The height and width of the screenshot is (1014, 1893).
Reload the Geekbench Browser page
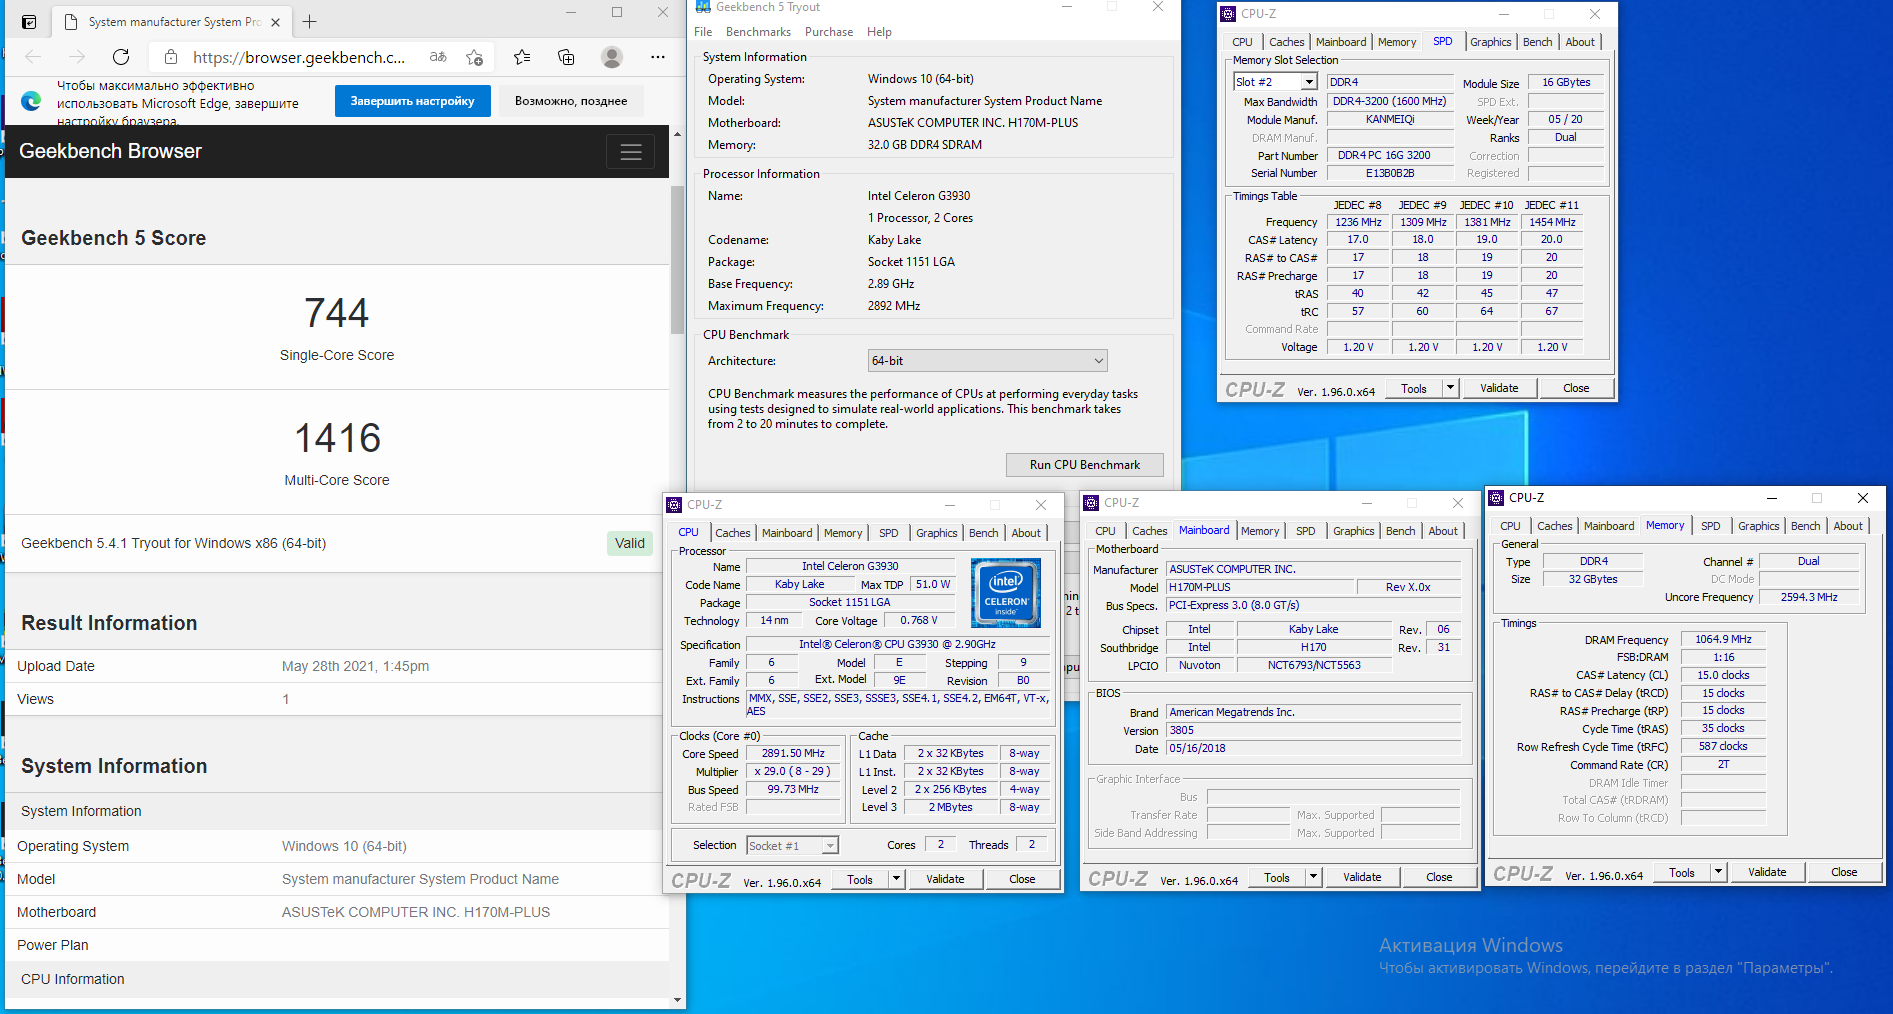tap(121, 57)
